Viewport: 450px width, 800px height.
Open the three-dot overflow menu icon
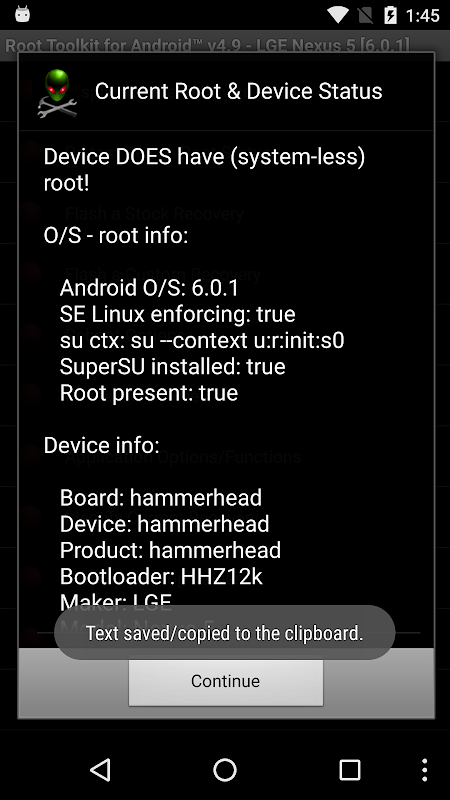[x=424, y=769]
